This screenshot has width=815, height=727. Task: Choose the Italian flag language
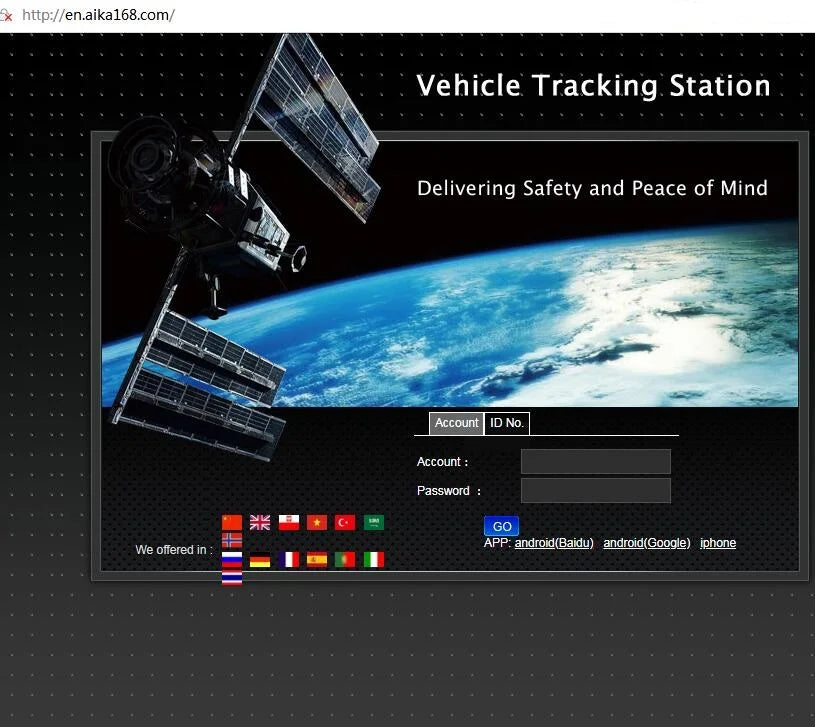click(374, 560)
